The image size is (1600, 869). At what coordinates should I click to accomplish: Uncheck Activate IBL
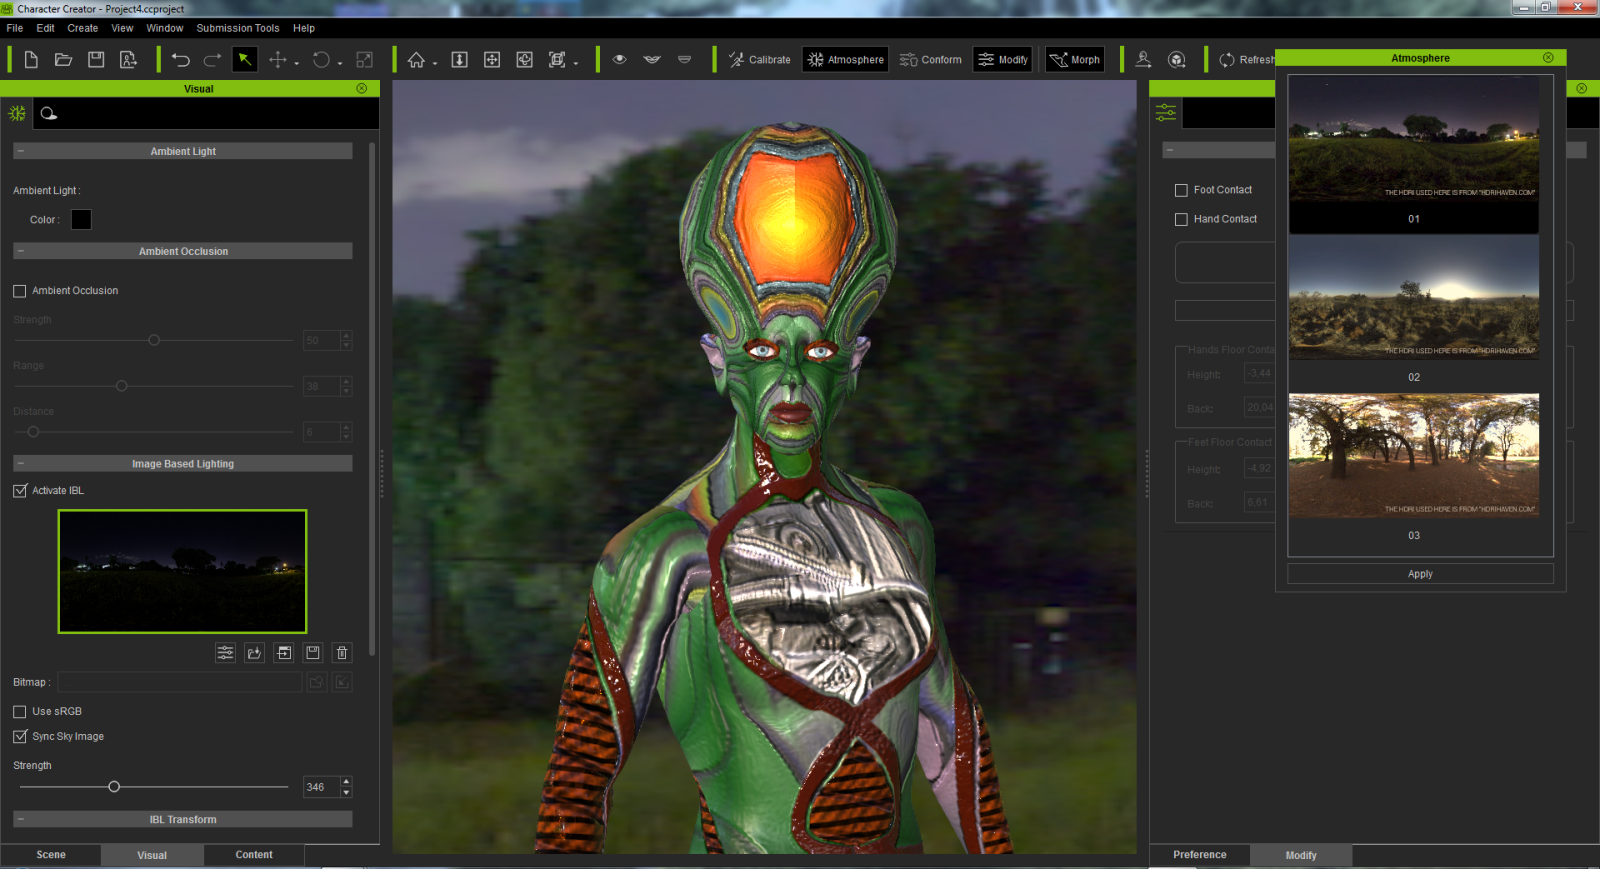20,491
